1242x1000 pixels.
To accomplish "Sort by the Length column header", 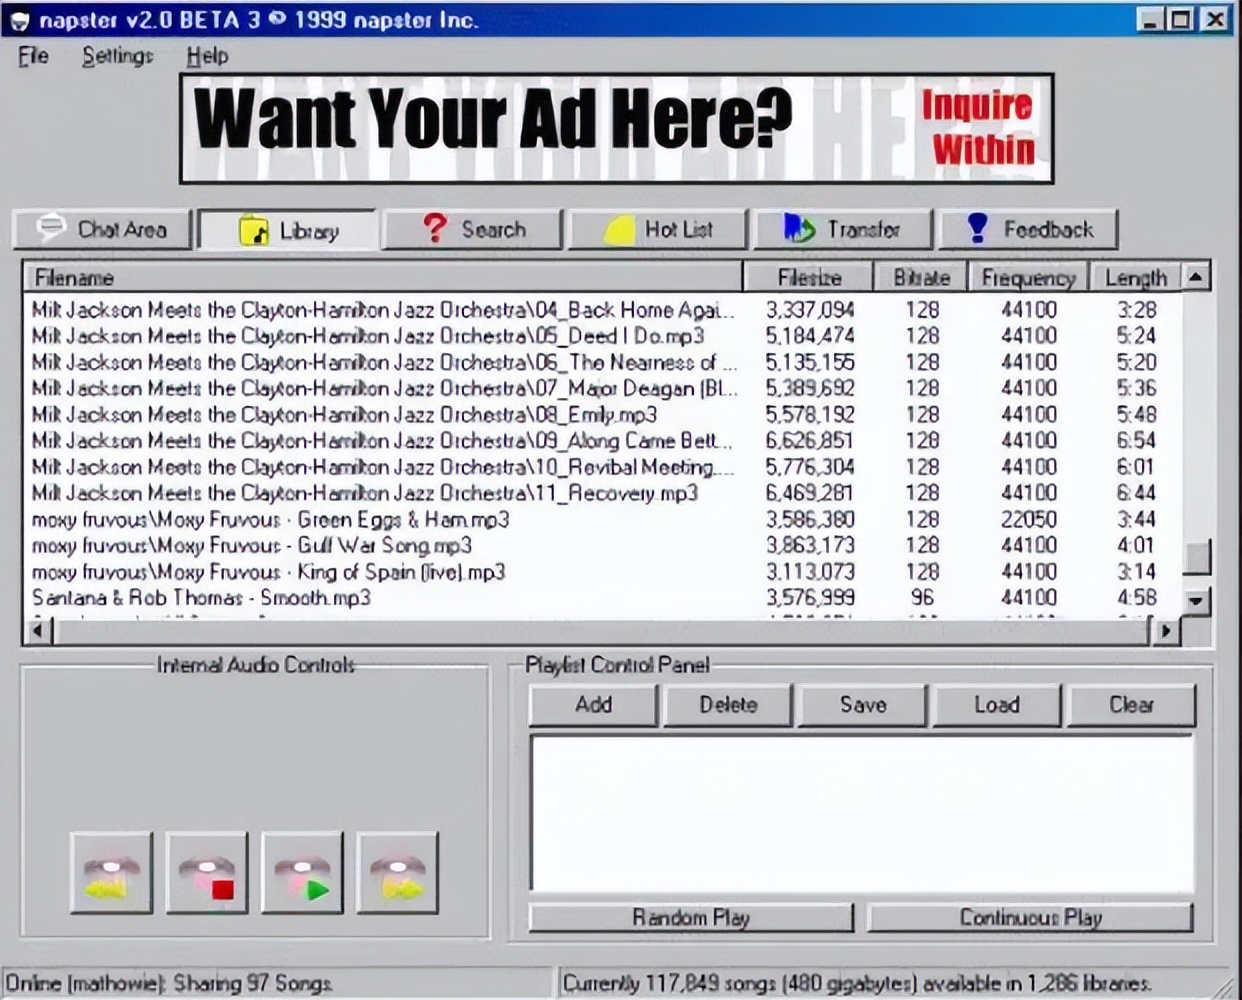I will point(1136,277).
